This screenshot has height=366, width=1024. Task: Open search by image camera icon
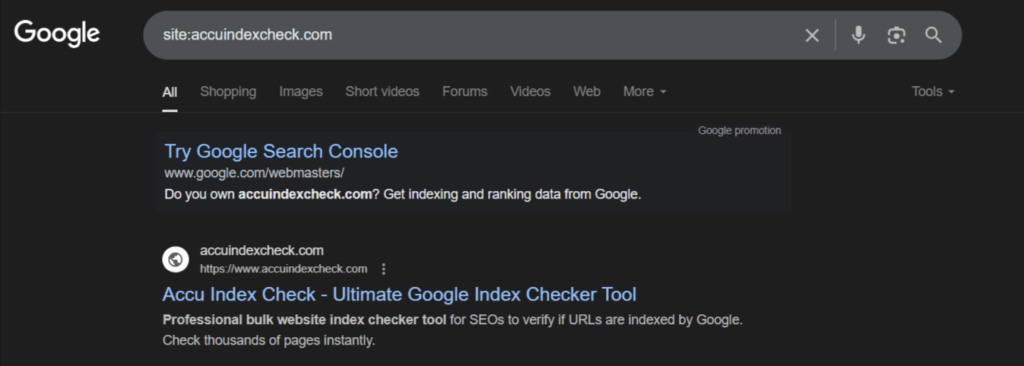tap(896, 35)
